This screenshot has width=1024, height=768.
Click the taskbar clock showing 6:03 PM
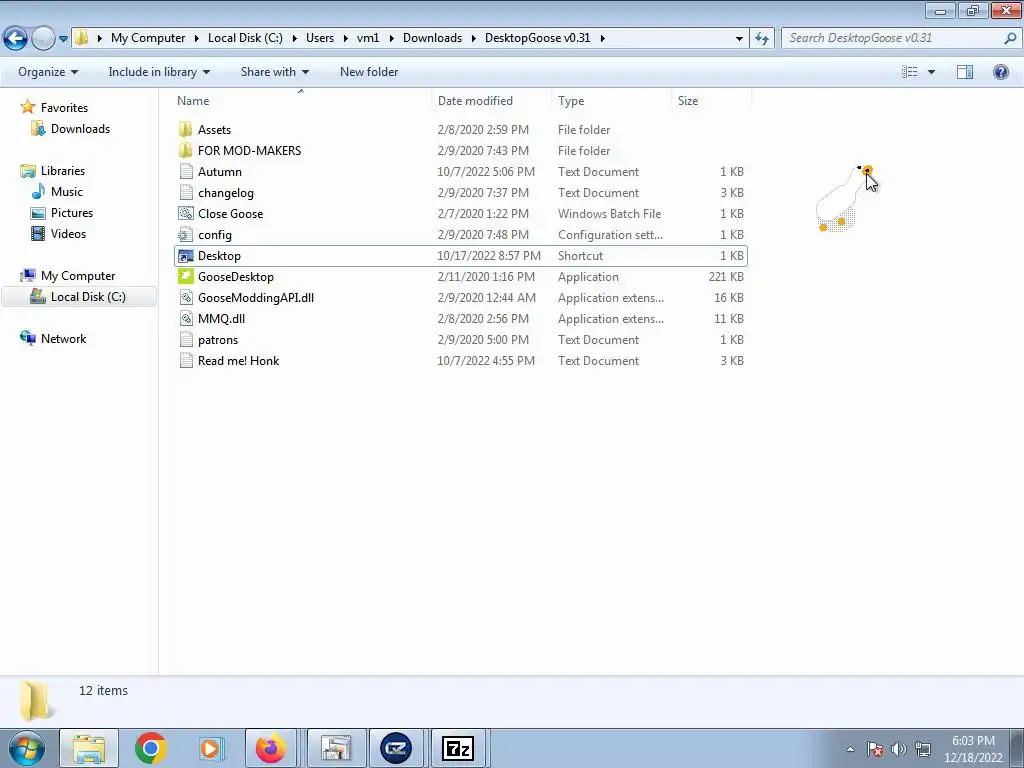[973, 749]
